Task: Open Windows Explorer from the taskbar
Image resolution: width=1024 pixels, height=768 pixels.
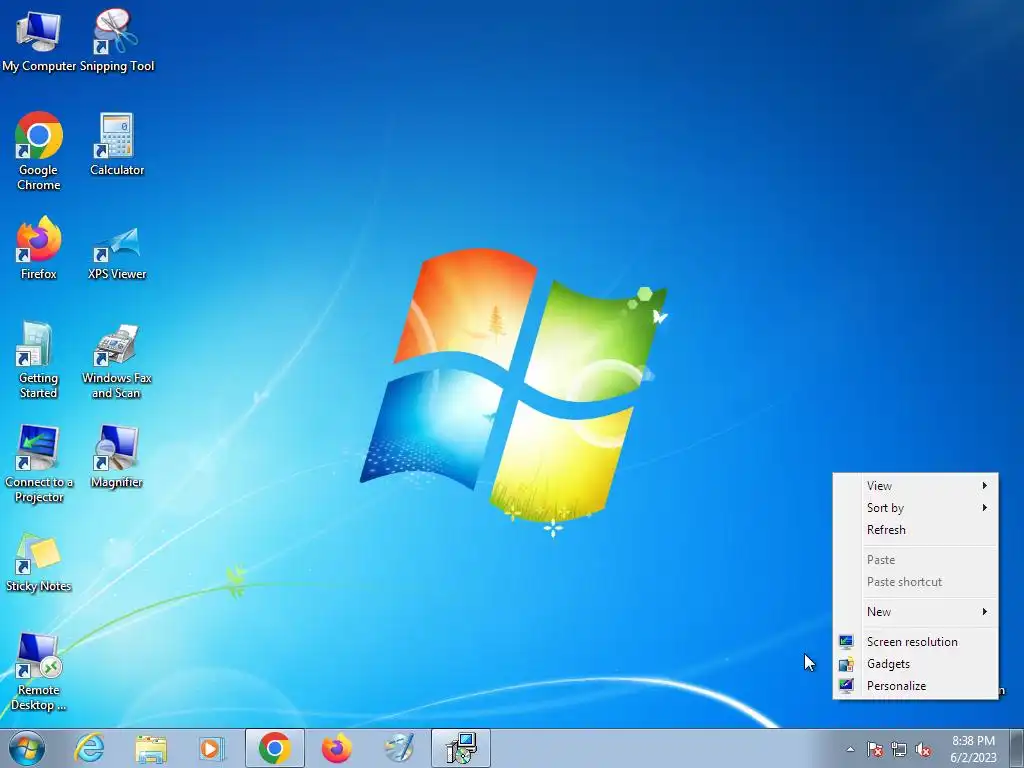Action: coord(151,748)
